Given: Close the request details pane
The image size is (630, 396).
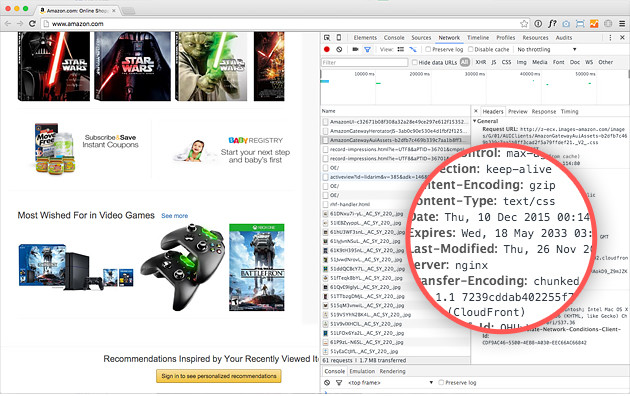Looking at the screenshot, I should click(x=476, y=111).
